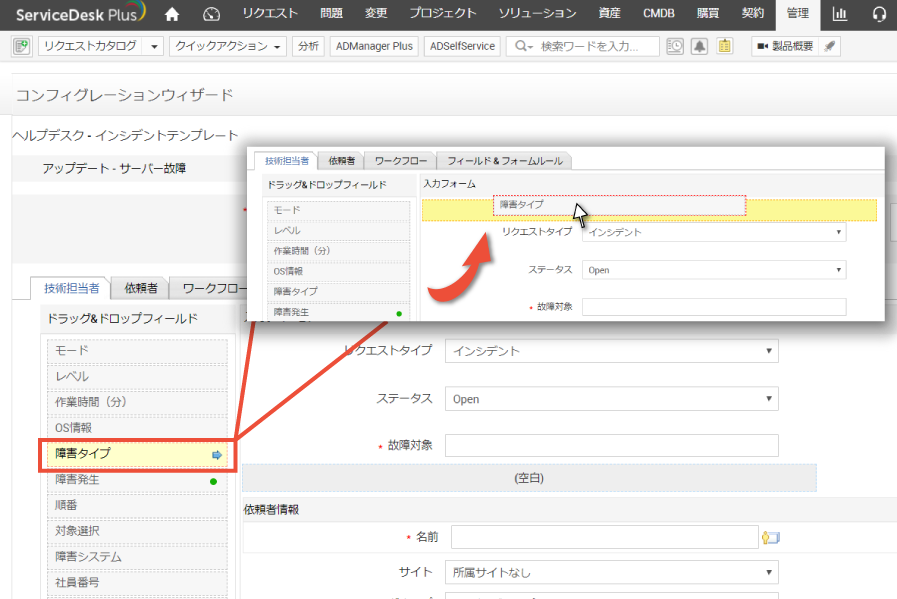Click the 分析 button
The height and width of the screenshot is (599, 897).
coord(308,46)
